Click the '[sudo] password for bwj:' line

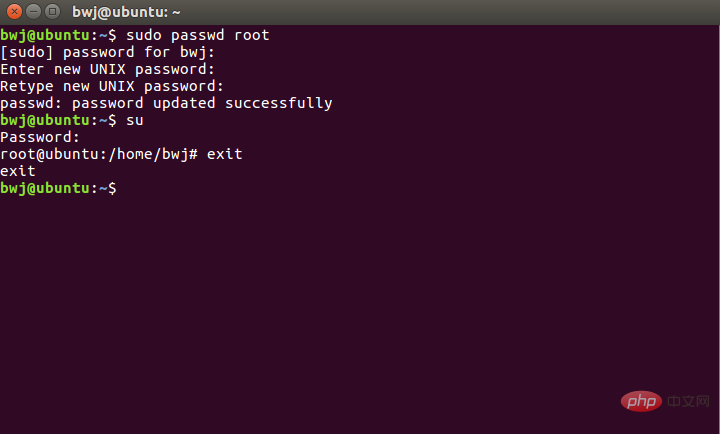(x=107, y=52)
